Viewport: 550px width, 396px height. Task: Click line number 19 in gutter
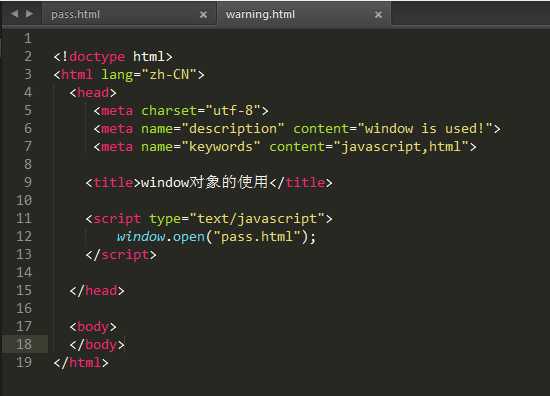(24, 362)
